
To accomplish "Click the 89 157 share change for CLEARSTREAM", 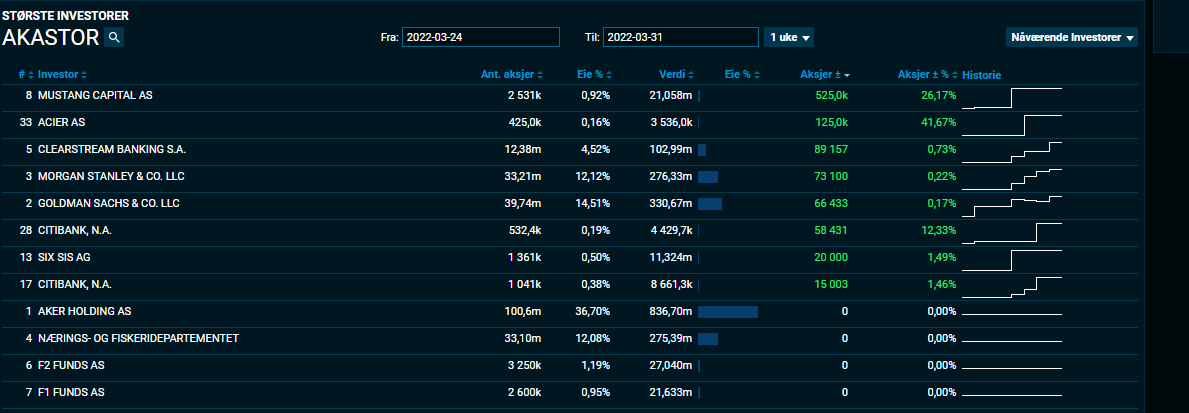I will click(x=830, y=149).
